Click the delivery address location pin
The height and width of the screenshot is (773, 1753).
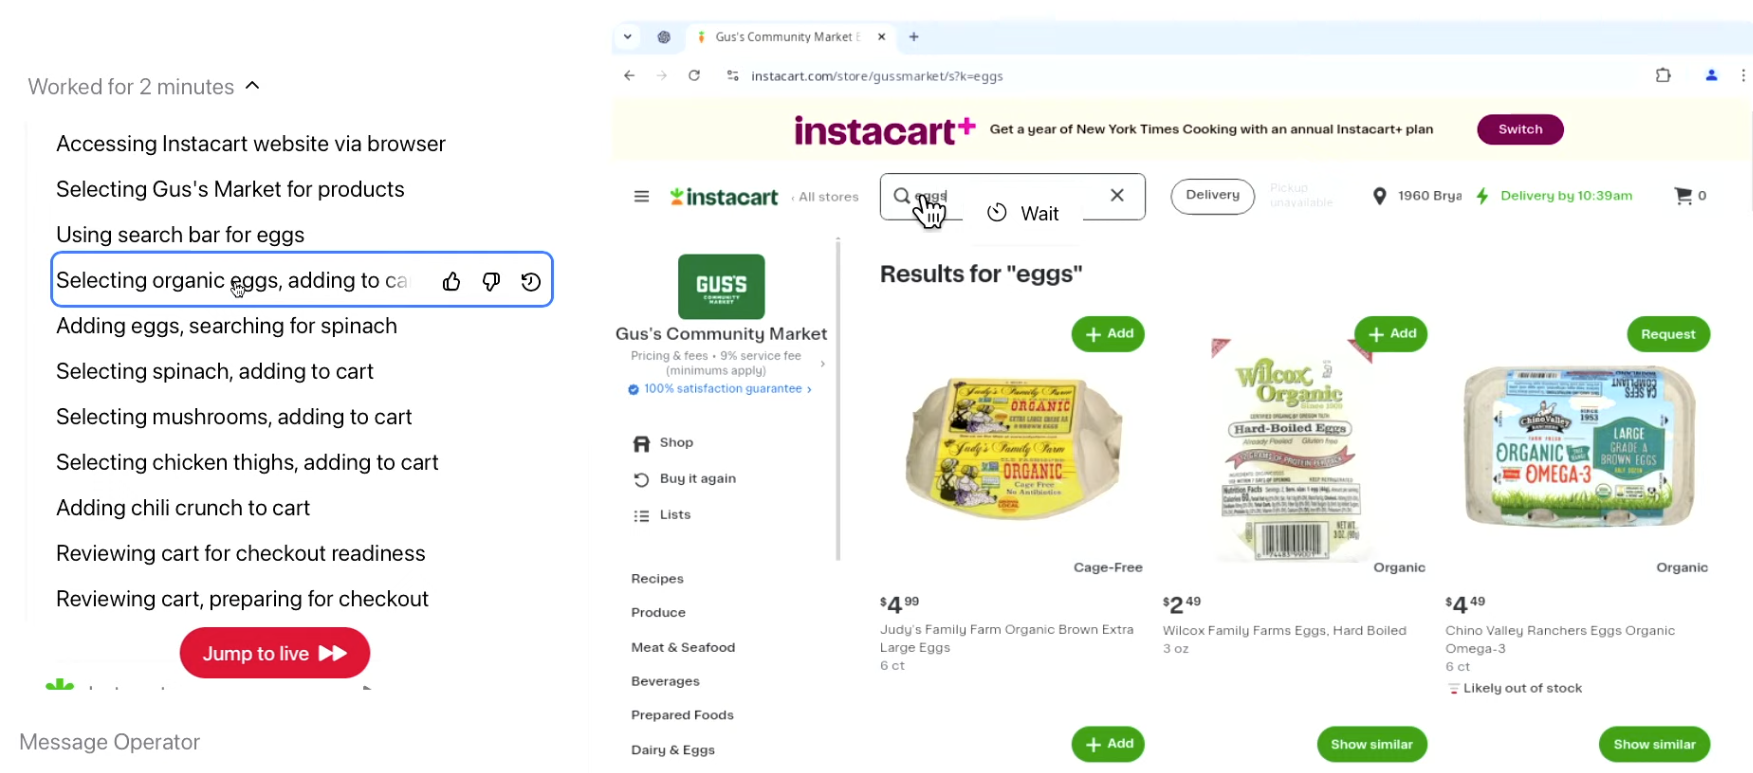[x=1380, y=196]
